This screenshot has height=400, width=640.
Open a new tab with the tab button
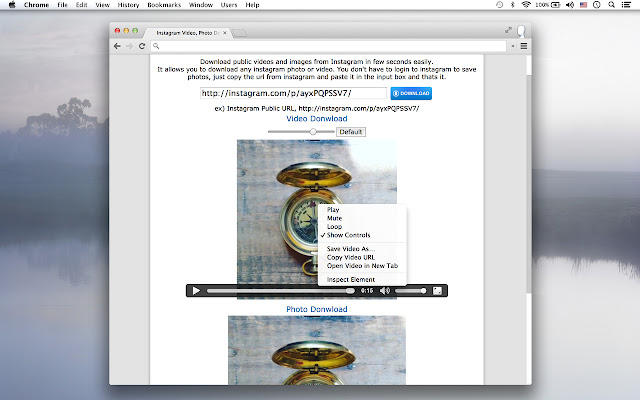click(x=240, y=33)
